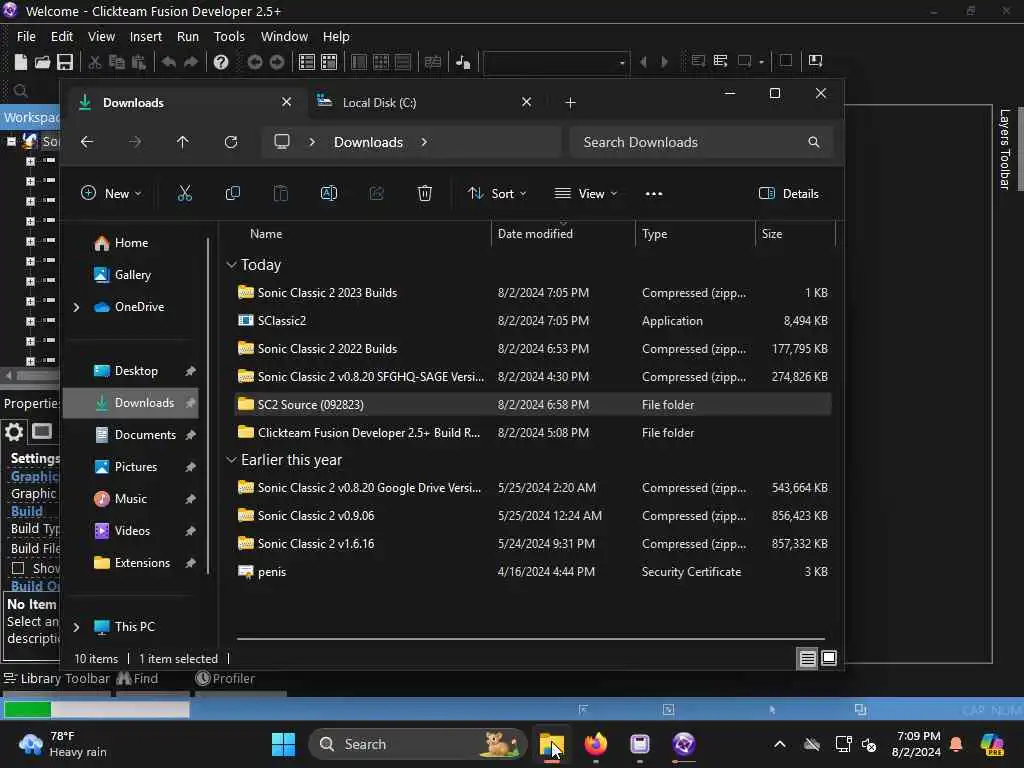Open File Explorer from the taskbar

(x=552, y=744)
